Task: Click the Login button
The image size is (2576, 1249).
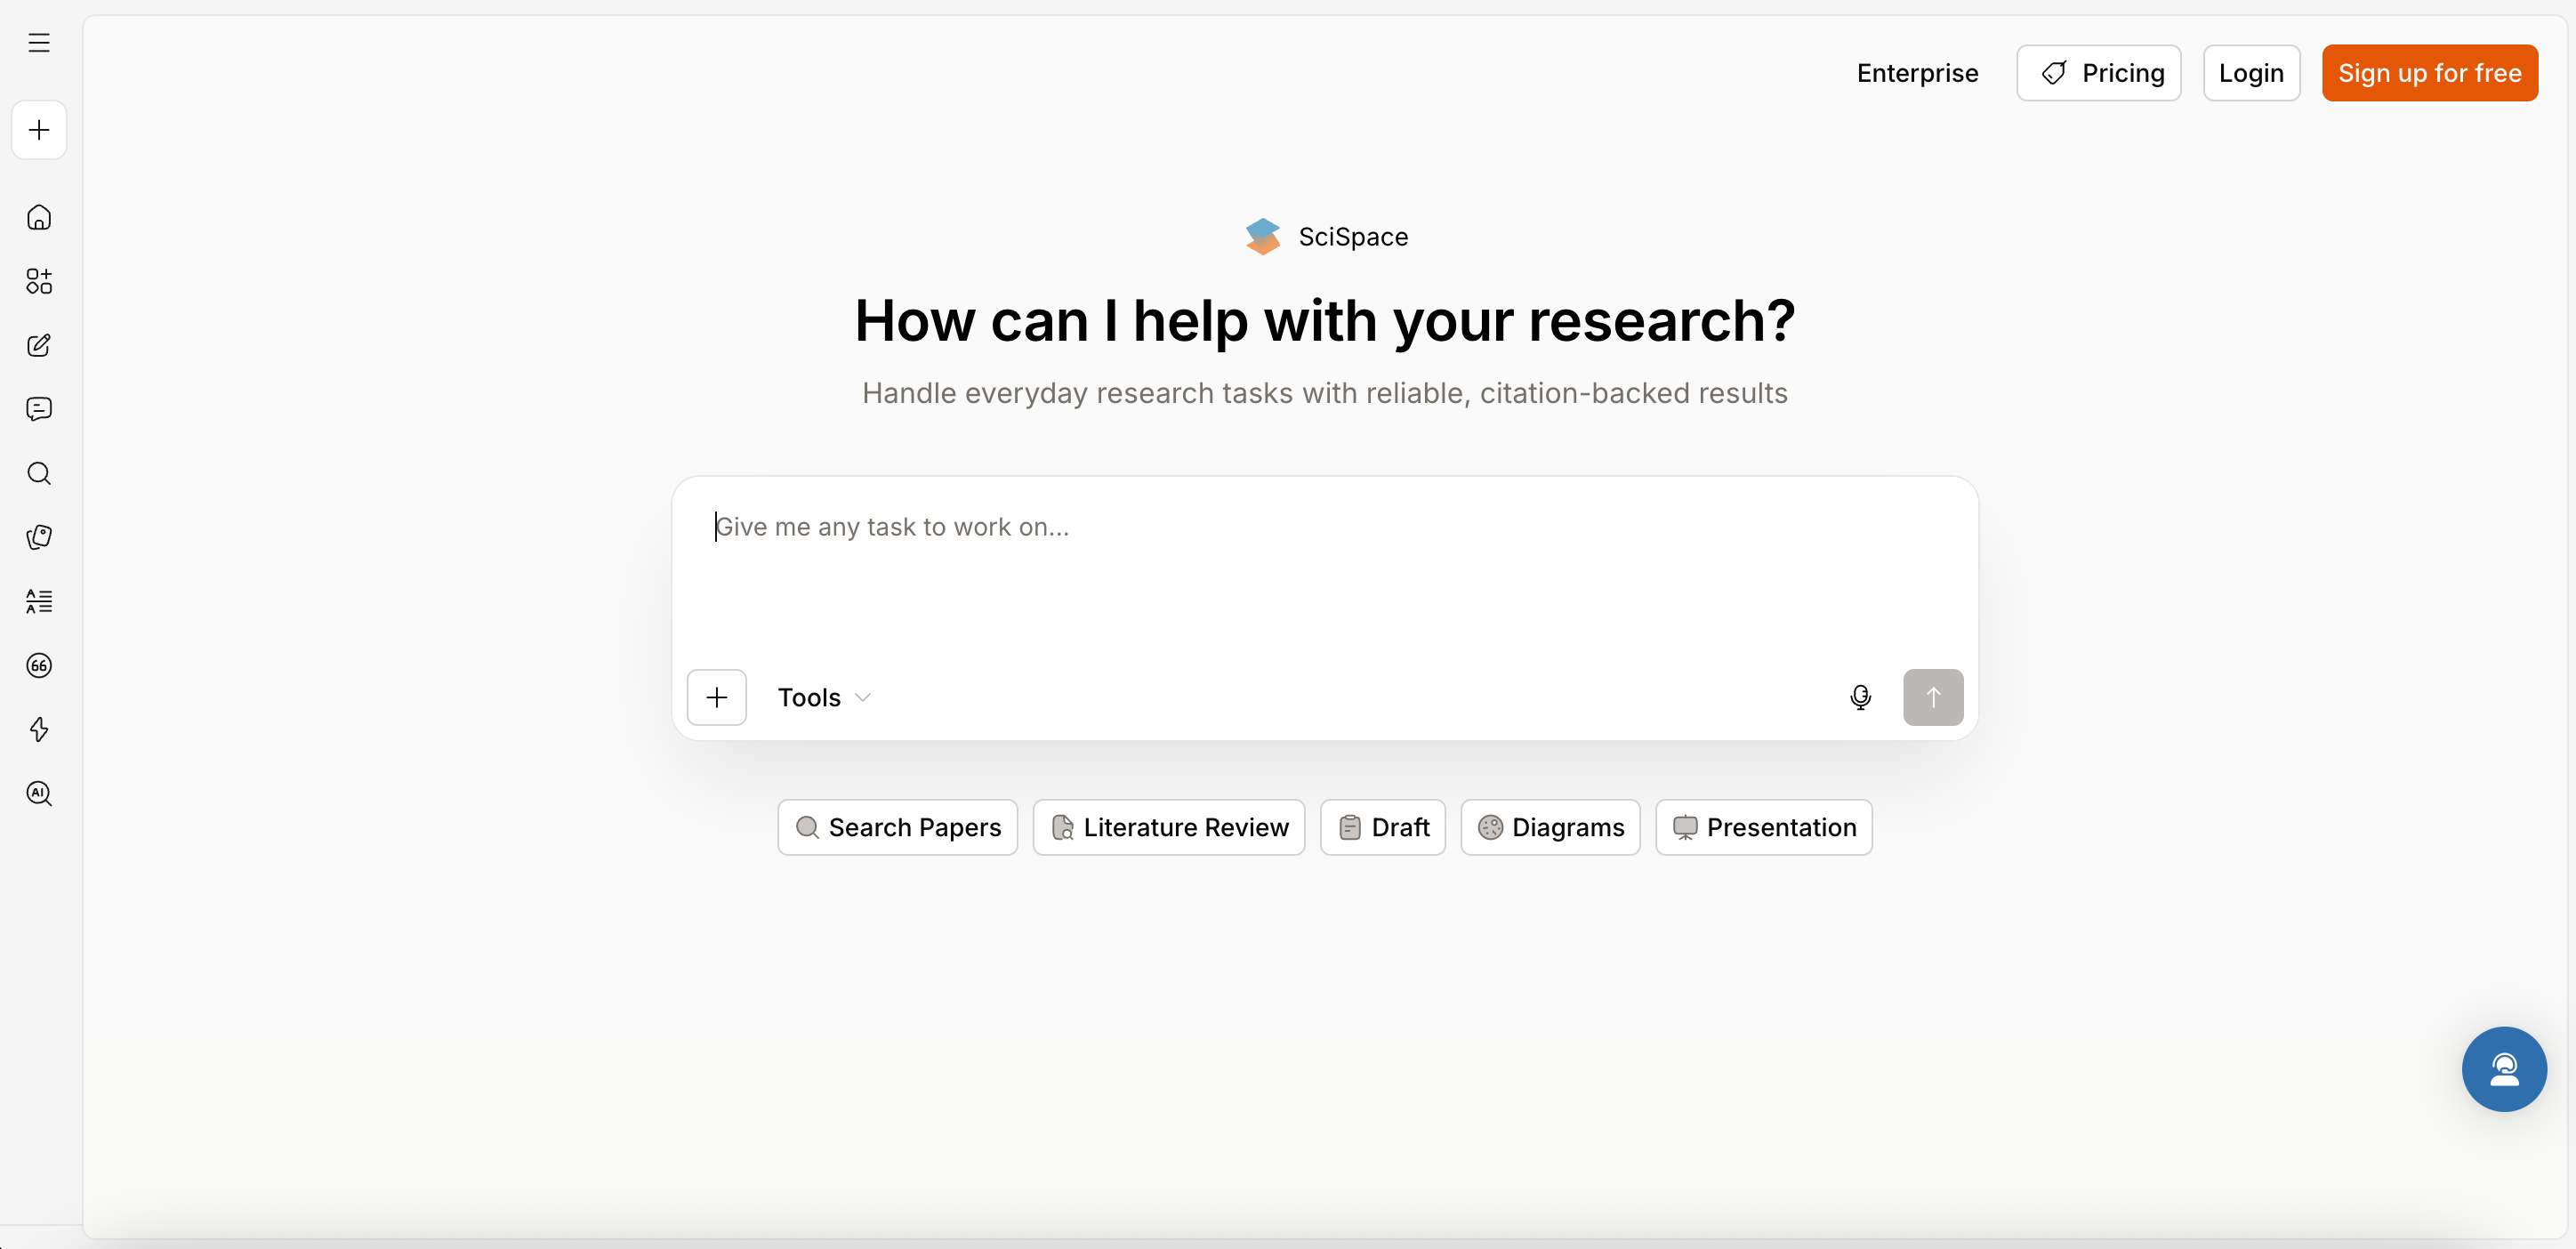Action: pos(2251,73)
